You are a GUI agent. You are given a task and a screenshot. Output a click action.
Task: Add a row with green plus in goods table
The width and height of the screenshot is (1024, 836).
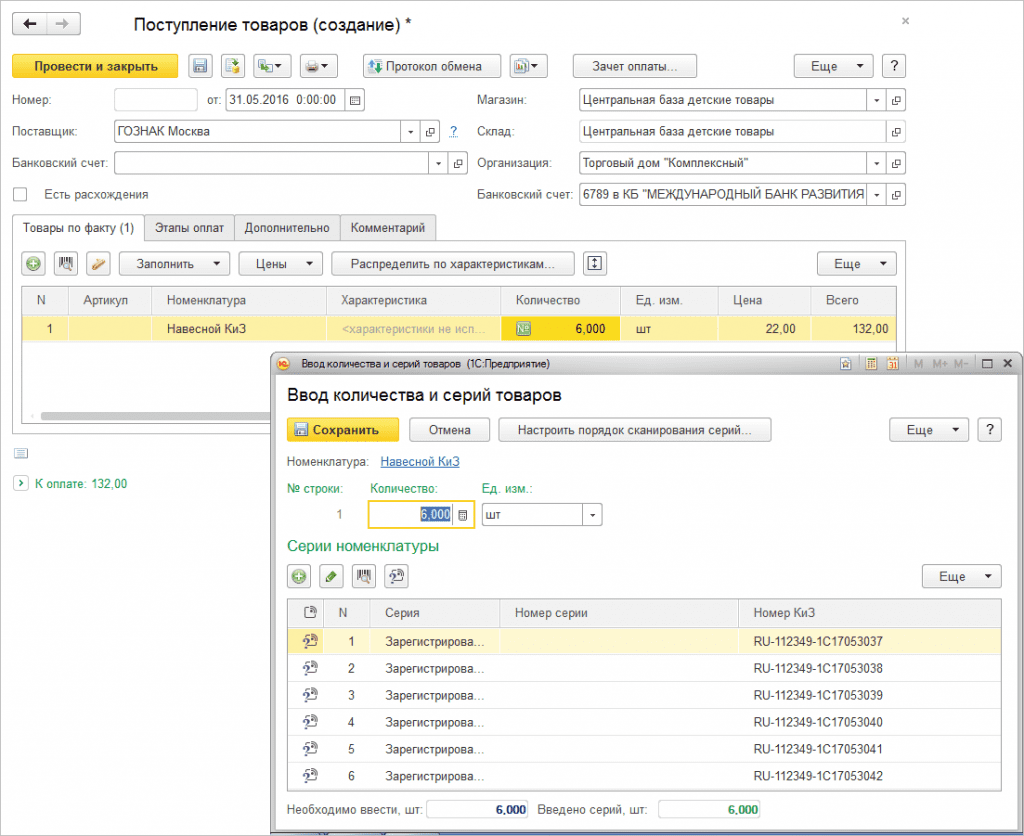(x=34, y=264)
